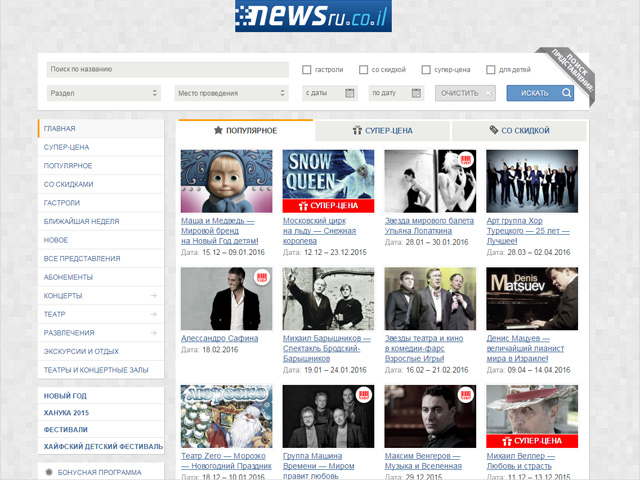This screenshot has width=640, height=480.
Task: Tick the 'гастроли' checkbox
Action: [x=307, y=70]
